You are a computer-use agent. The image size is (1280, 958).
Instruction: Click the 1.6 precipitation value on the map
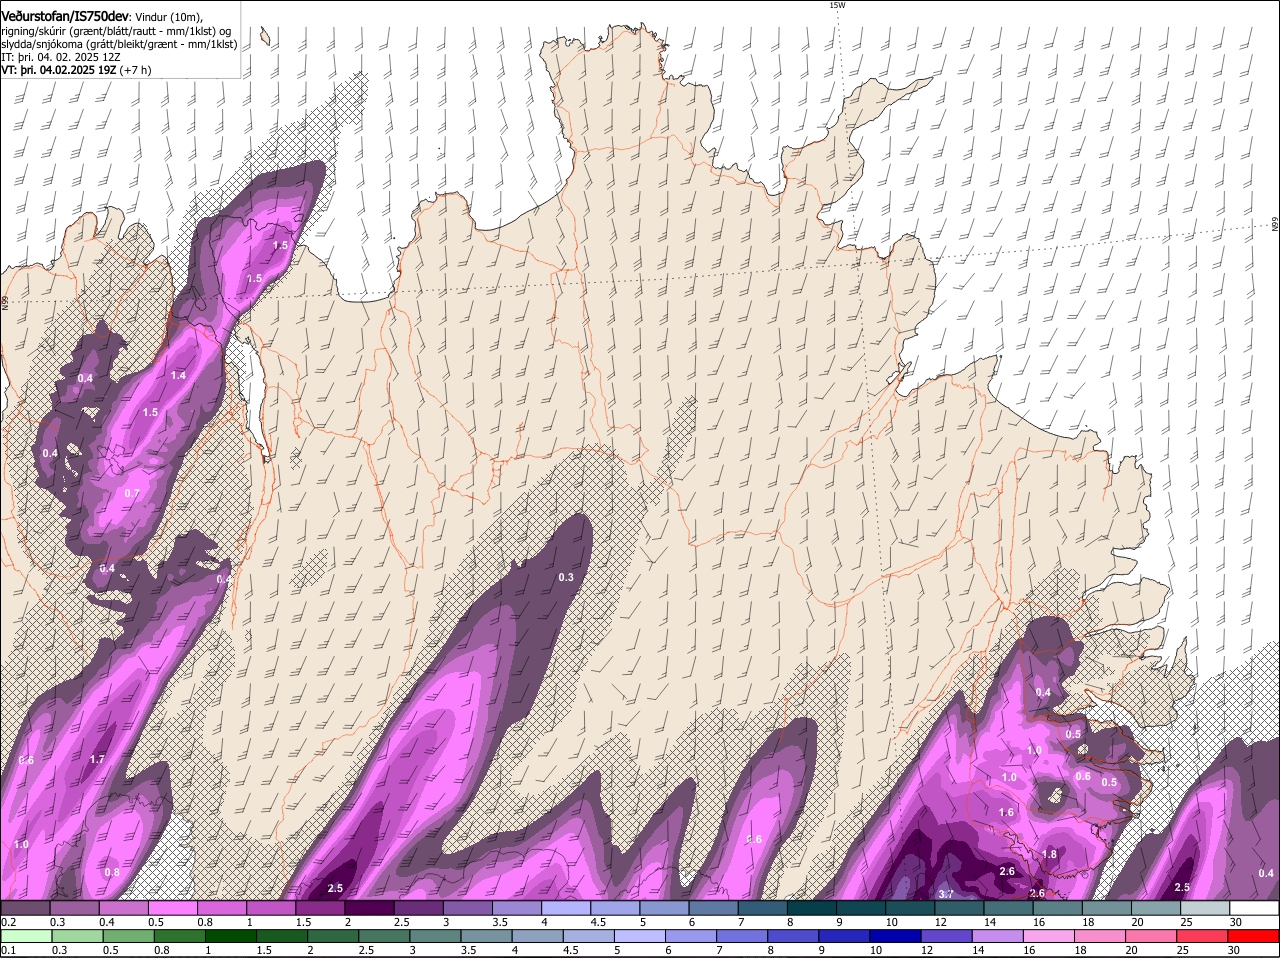(1006, 812)
